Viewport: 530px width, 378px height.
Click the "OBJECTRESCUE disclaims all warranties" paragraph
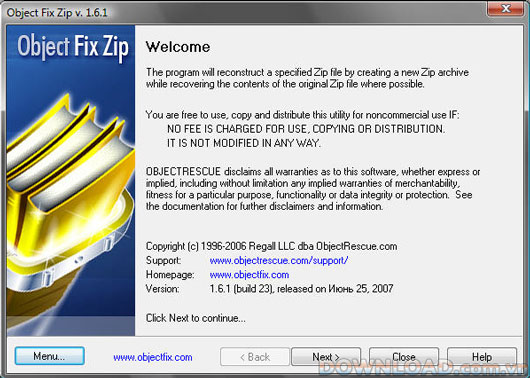[313, 189]
